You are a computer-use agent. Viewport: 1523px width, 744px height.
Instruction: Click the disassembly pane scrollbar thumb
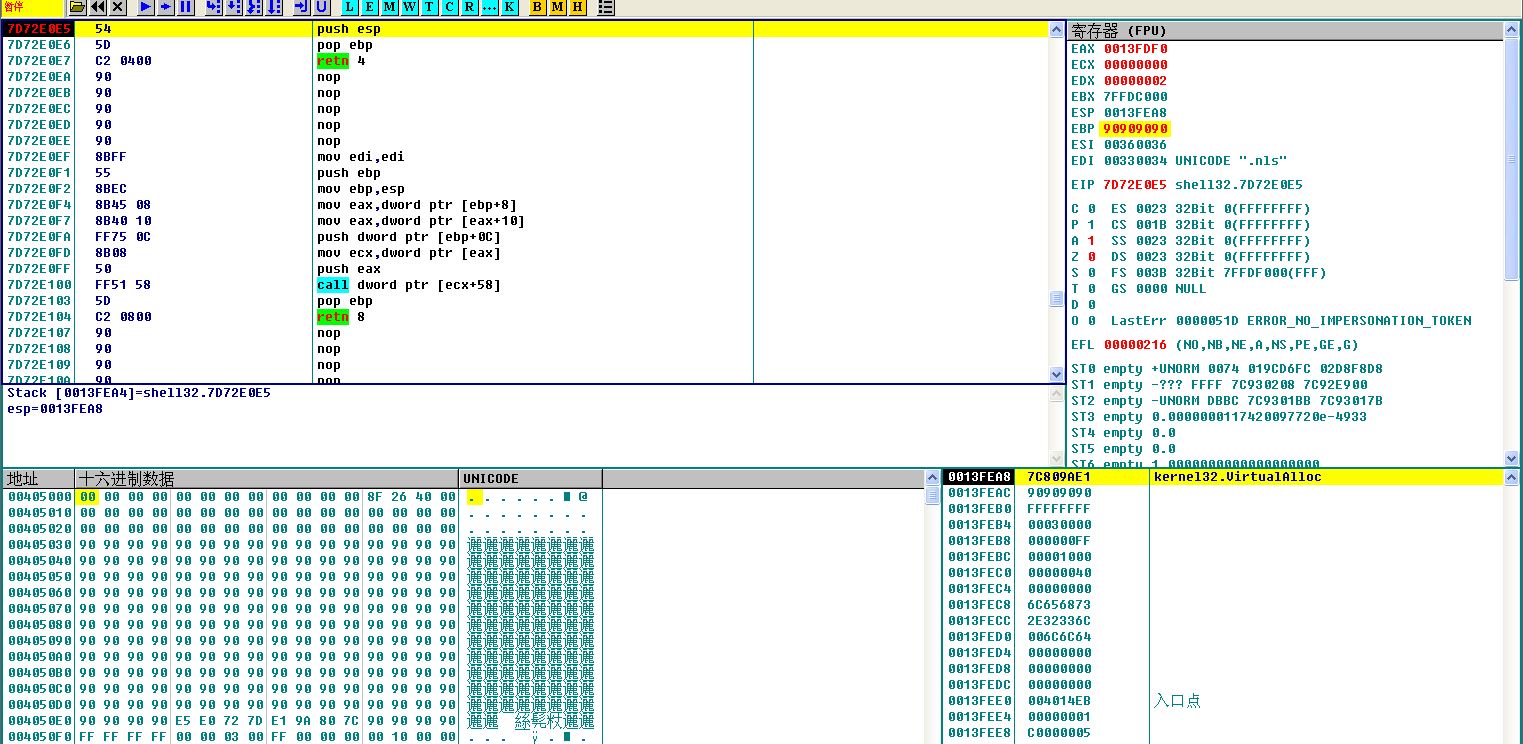click(x=1057, y=299)
